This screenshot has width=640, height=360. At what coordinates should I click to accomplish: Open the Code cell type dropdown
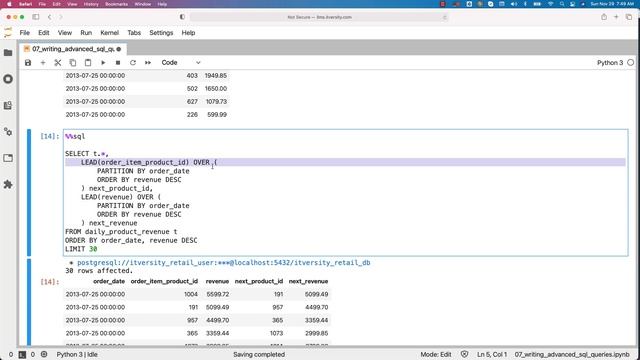tap(181, 62)
